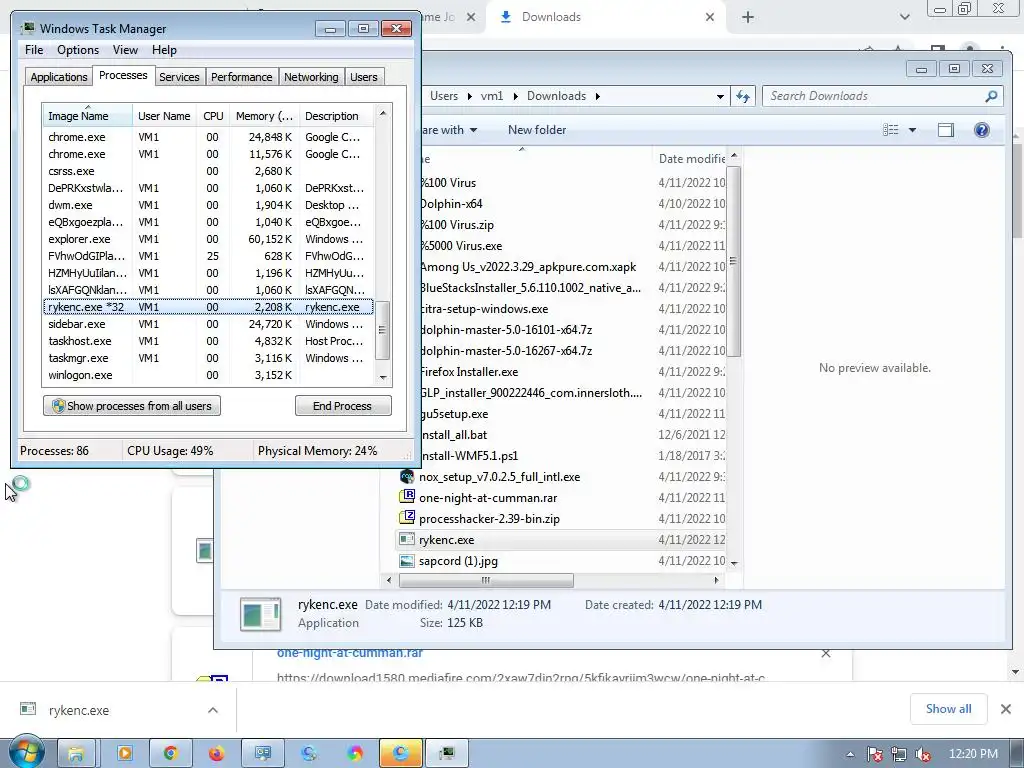Open a new Chrome tab
The image size is (1024, 768).
pyautogui.click(x=748, y=17)
